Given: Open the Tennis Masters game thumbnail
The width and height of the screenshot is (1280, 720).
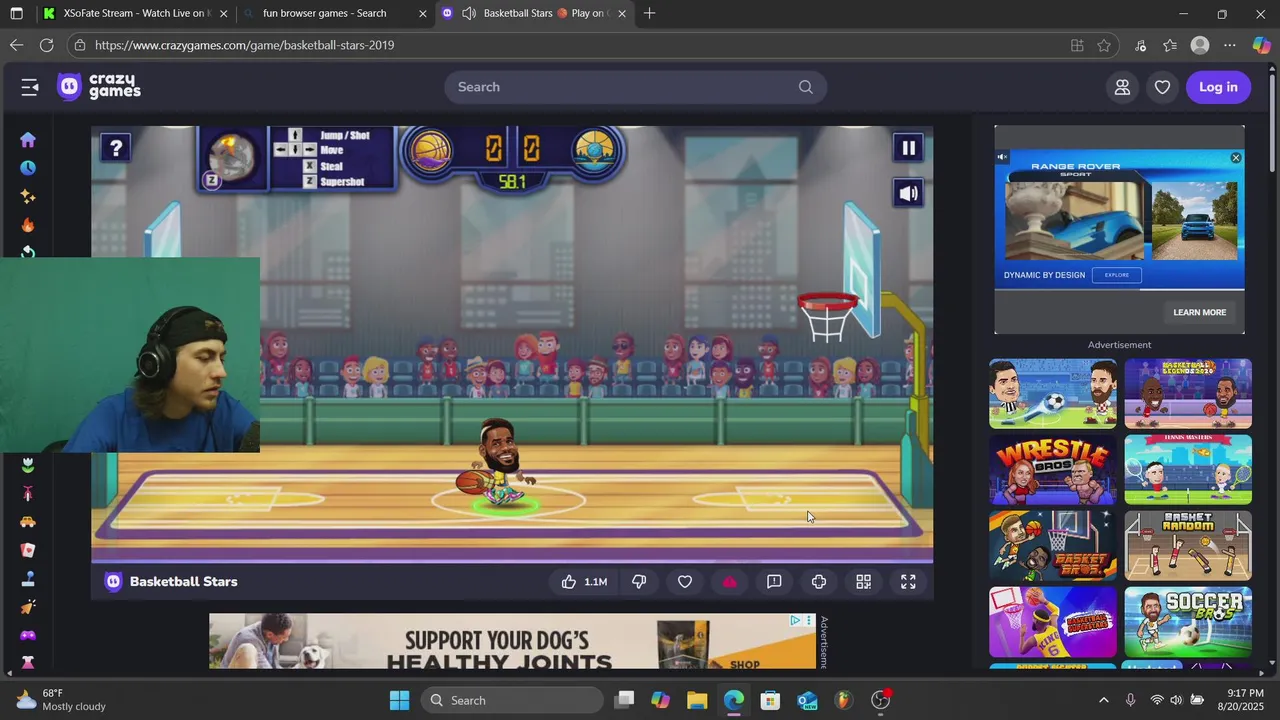Looking at the screenshot, I should tap(1188, 470).
